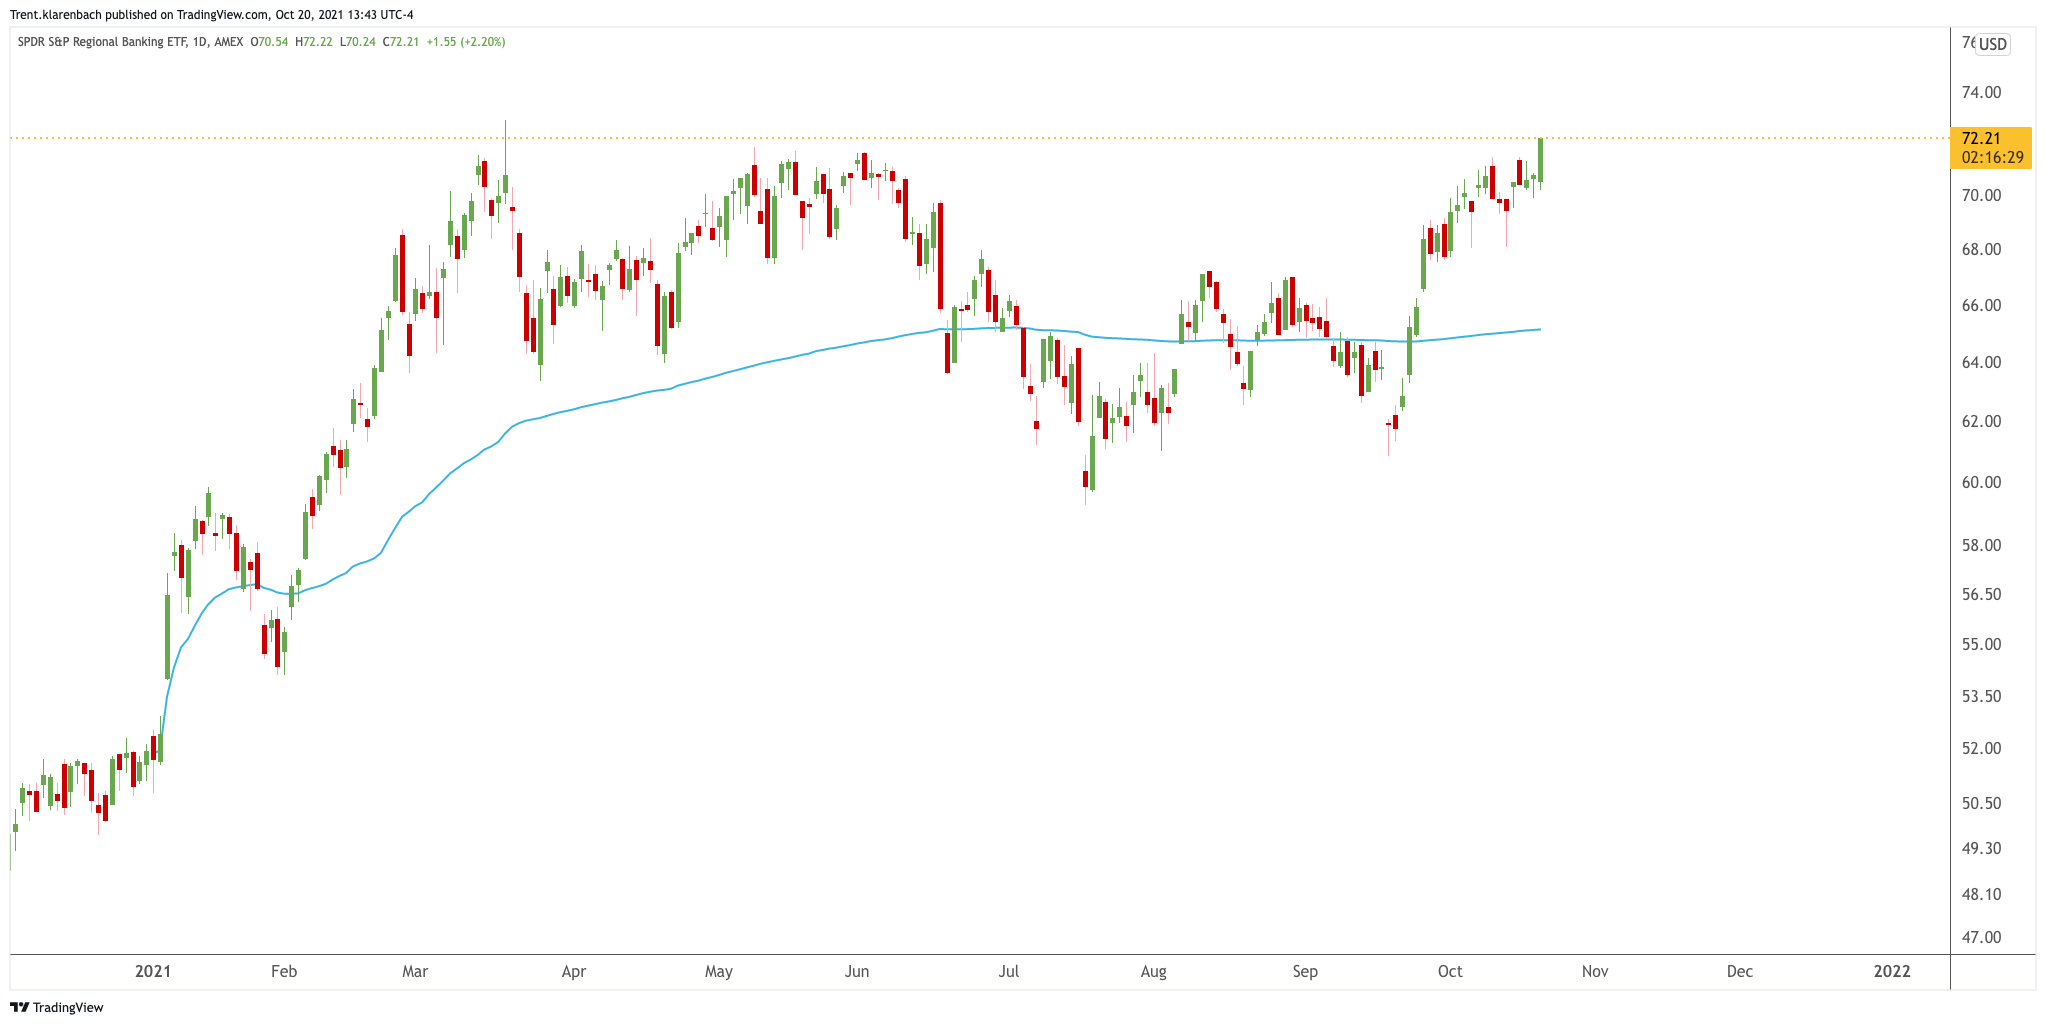The height and width of the screenshot is (1025, 2046).
Task: Click the 47.00 price axis label
Action: click(x=1981, y=937)
